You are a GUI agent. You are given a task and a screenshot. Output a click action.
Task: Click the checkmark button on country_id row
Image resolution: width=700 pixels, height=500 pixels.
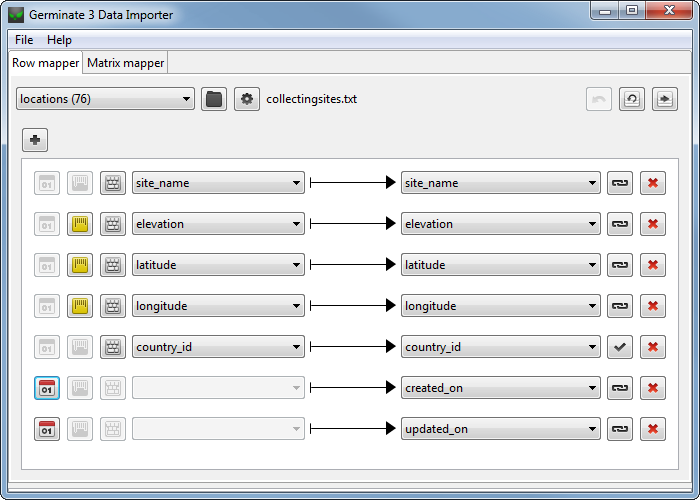click(x=620, y=347)
